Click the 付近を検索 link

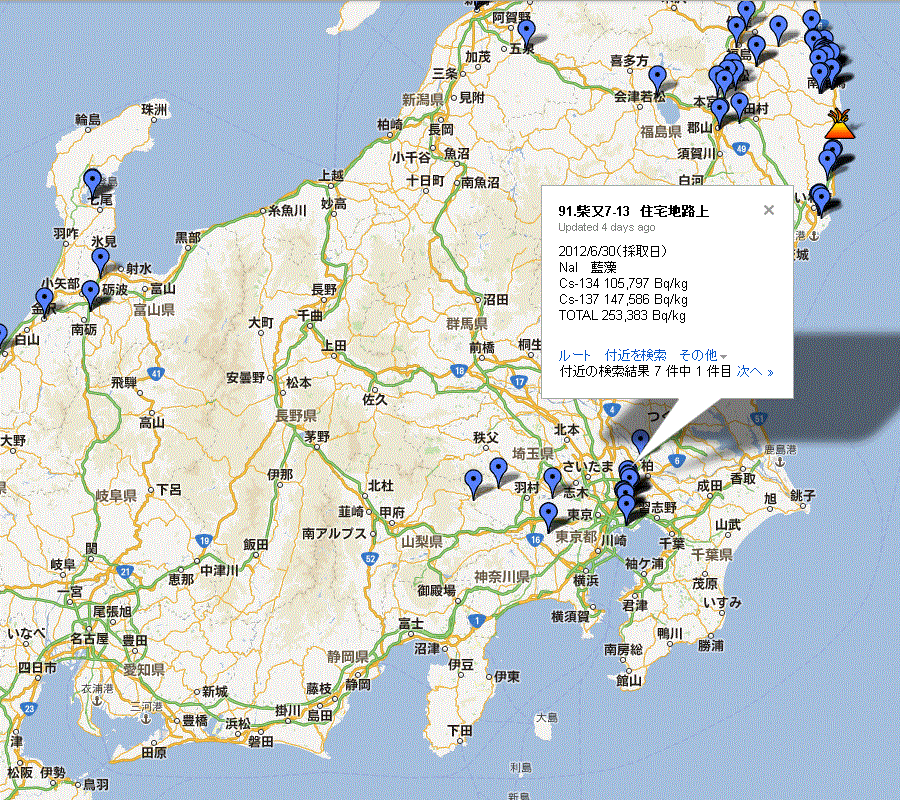(635, 355)
